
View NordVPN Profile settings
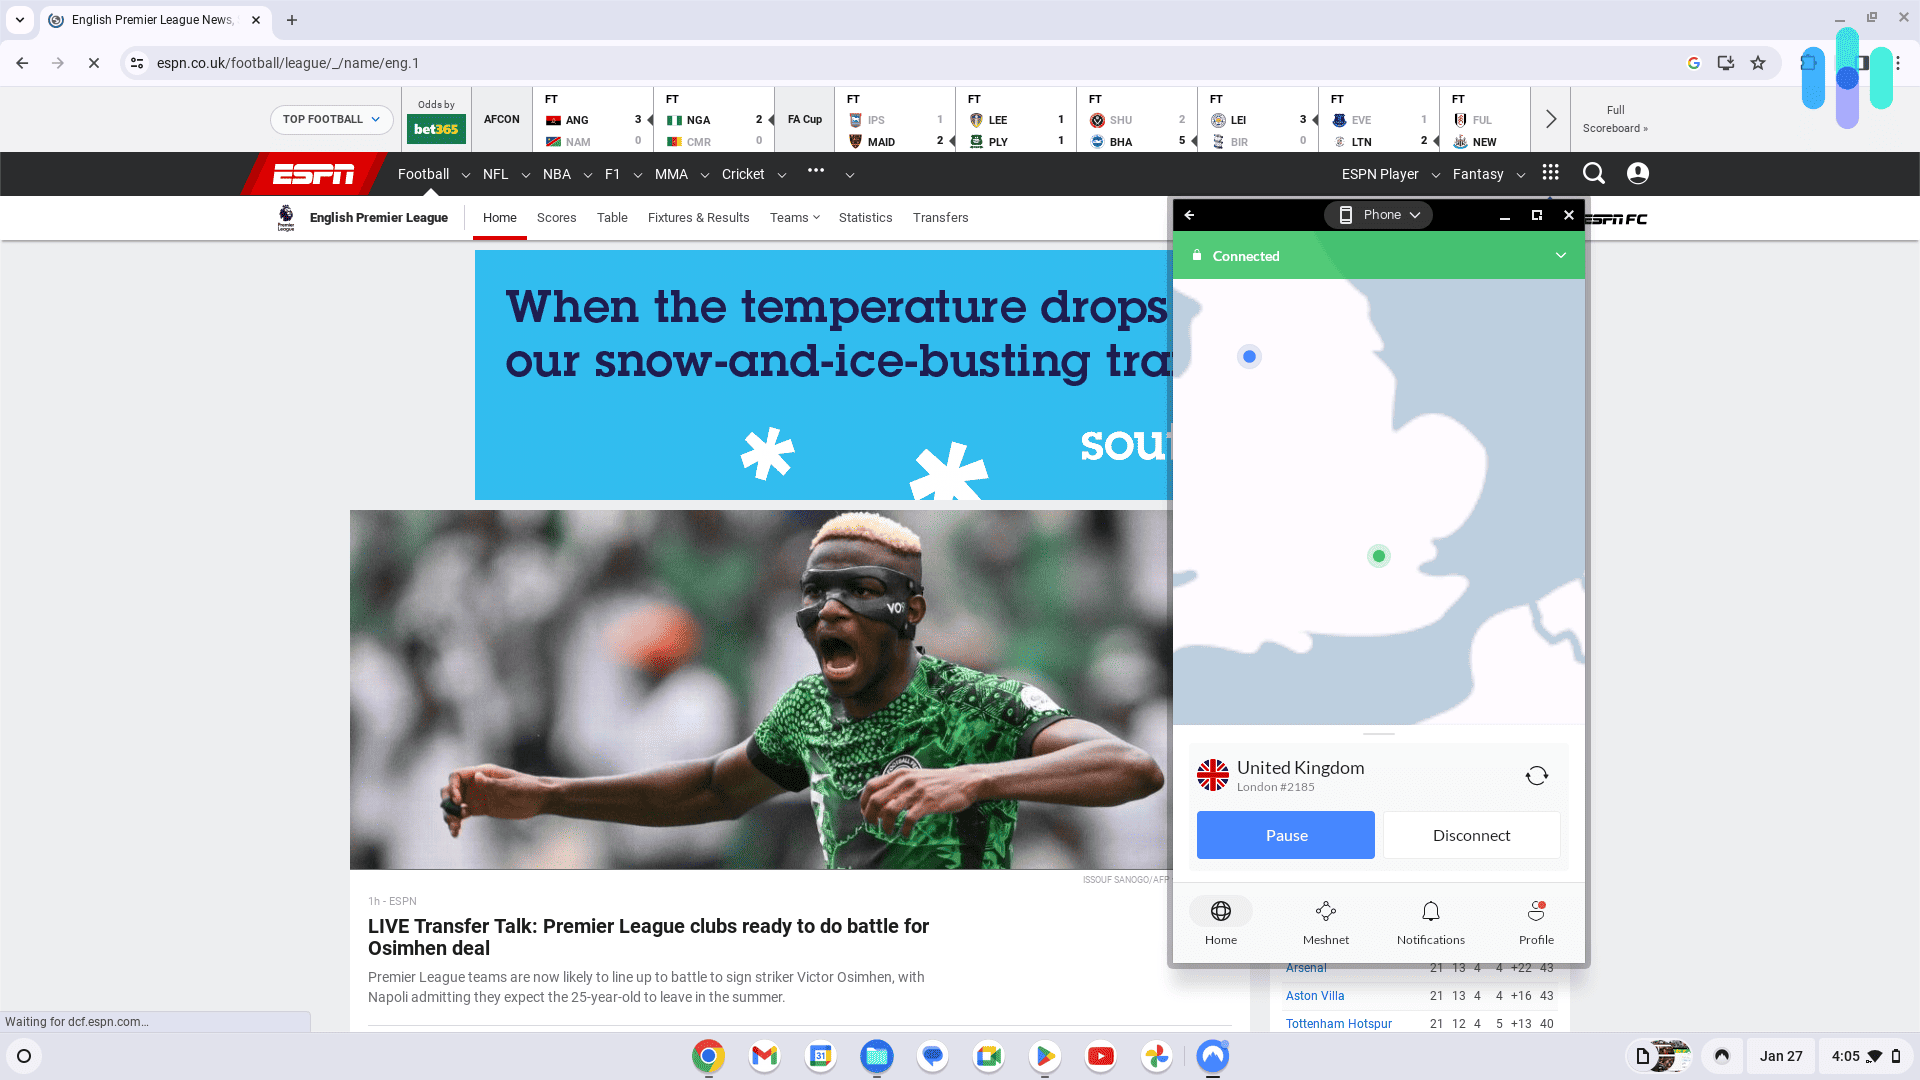pos(1535,920)
